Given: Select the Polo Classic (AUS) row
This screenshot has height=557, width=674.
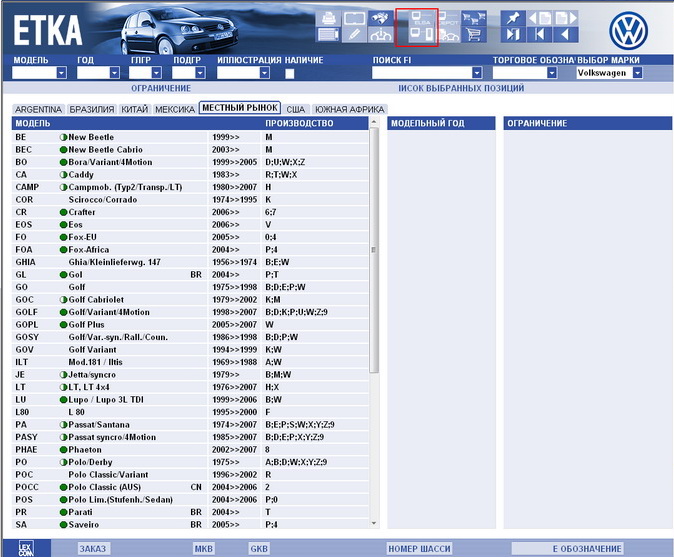Looking at the screenshot, I should [190, 487].
